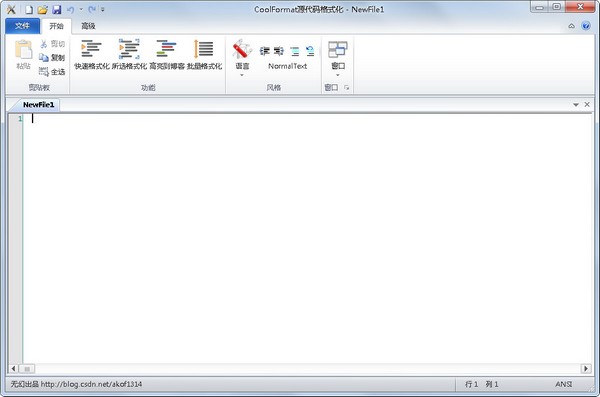Create a new file from quick access toolbar
This screenshot has height=397, width=600.
pyautogui.click(x=29, y=10)
